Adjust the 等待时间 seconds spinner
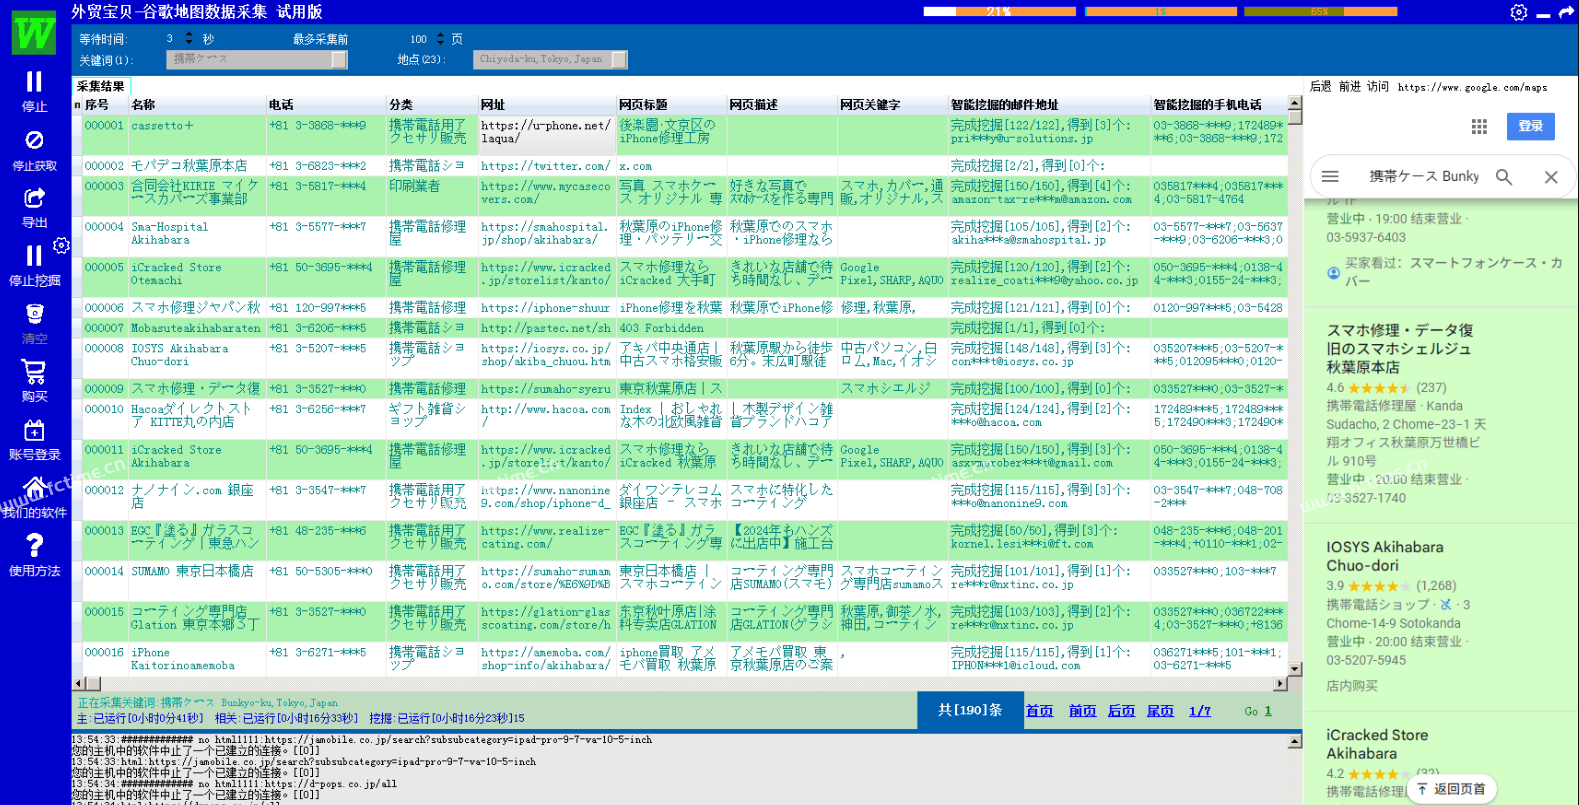The height and width of the screenshot is (805, 1579). [189, 39]
